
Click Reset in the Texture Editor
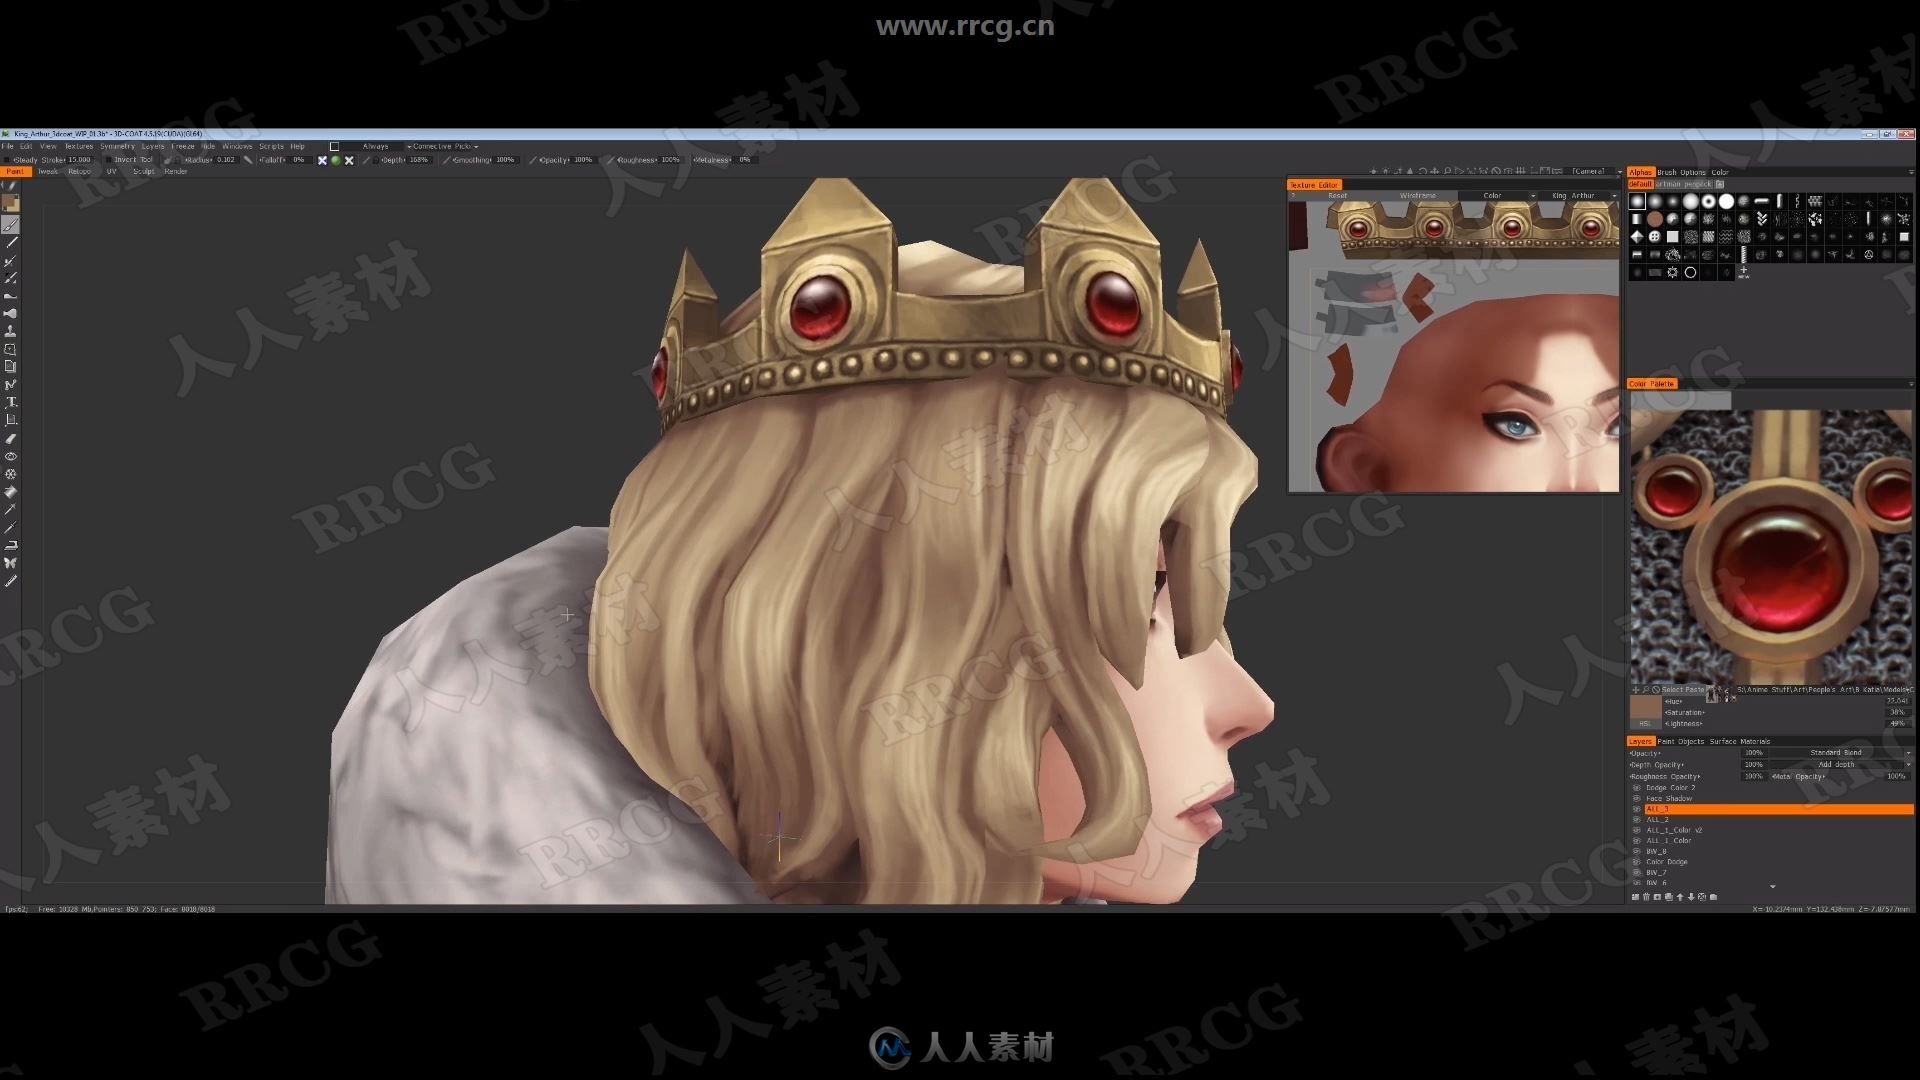coord(1338,195)
